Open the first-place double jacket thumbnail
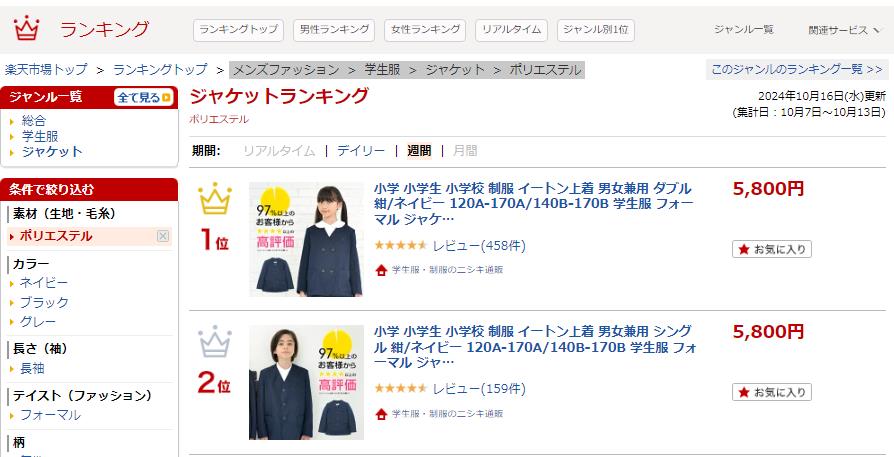Viewport: 894px width, 457px height. tap(306, 239)
